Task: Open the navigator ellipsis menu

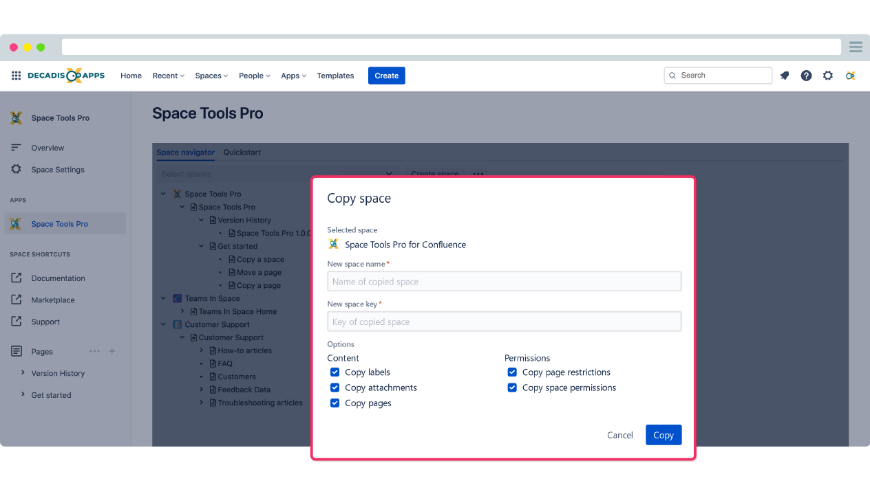Action: click(478, 174)
